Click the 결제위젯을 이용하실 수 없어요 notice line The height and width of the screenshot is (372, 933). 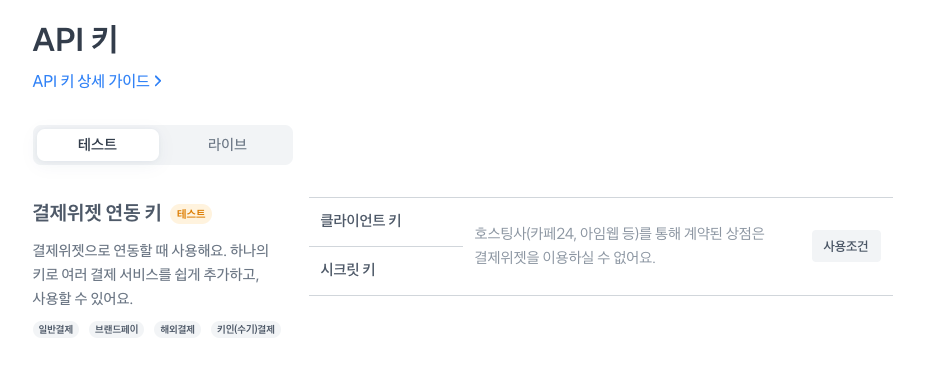pyautogui.click(x=565, y=258)
